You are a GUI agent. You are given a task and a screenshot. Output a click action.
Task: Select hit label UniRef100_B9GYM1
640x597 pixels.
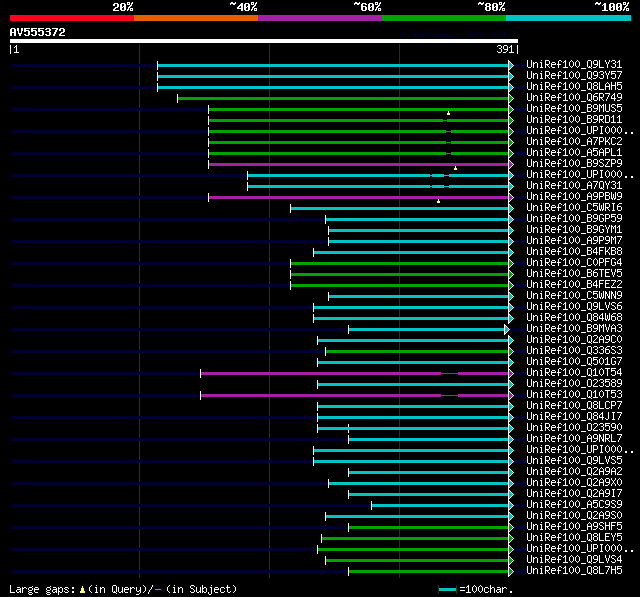pyautogui.click(x=574, y=230)
